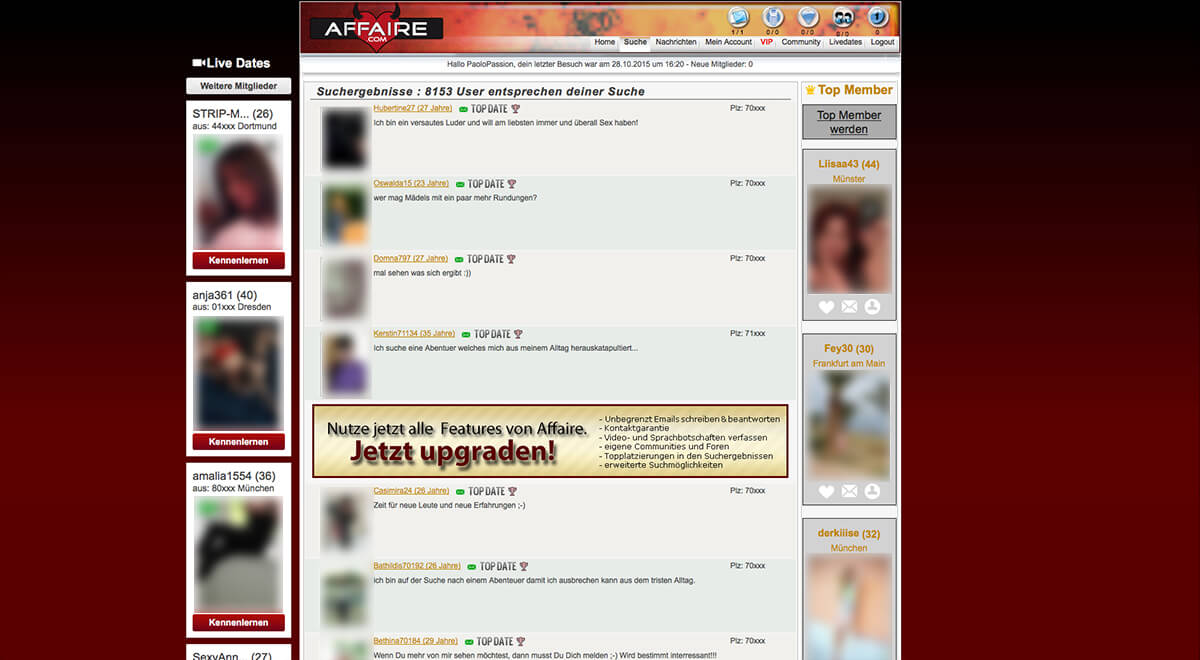This screenshot has width=1200, height=660.
Task: Click the Kerstin71134 profile thumbnail
Action: click(345, 364)
